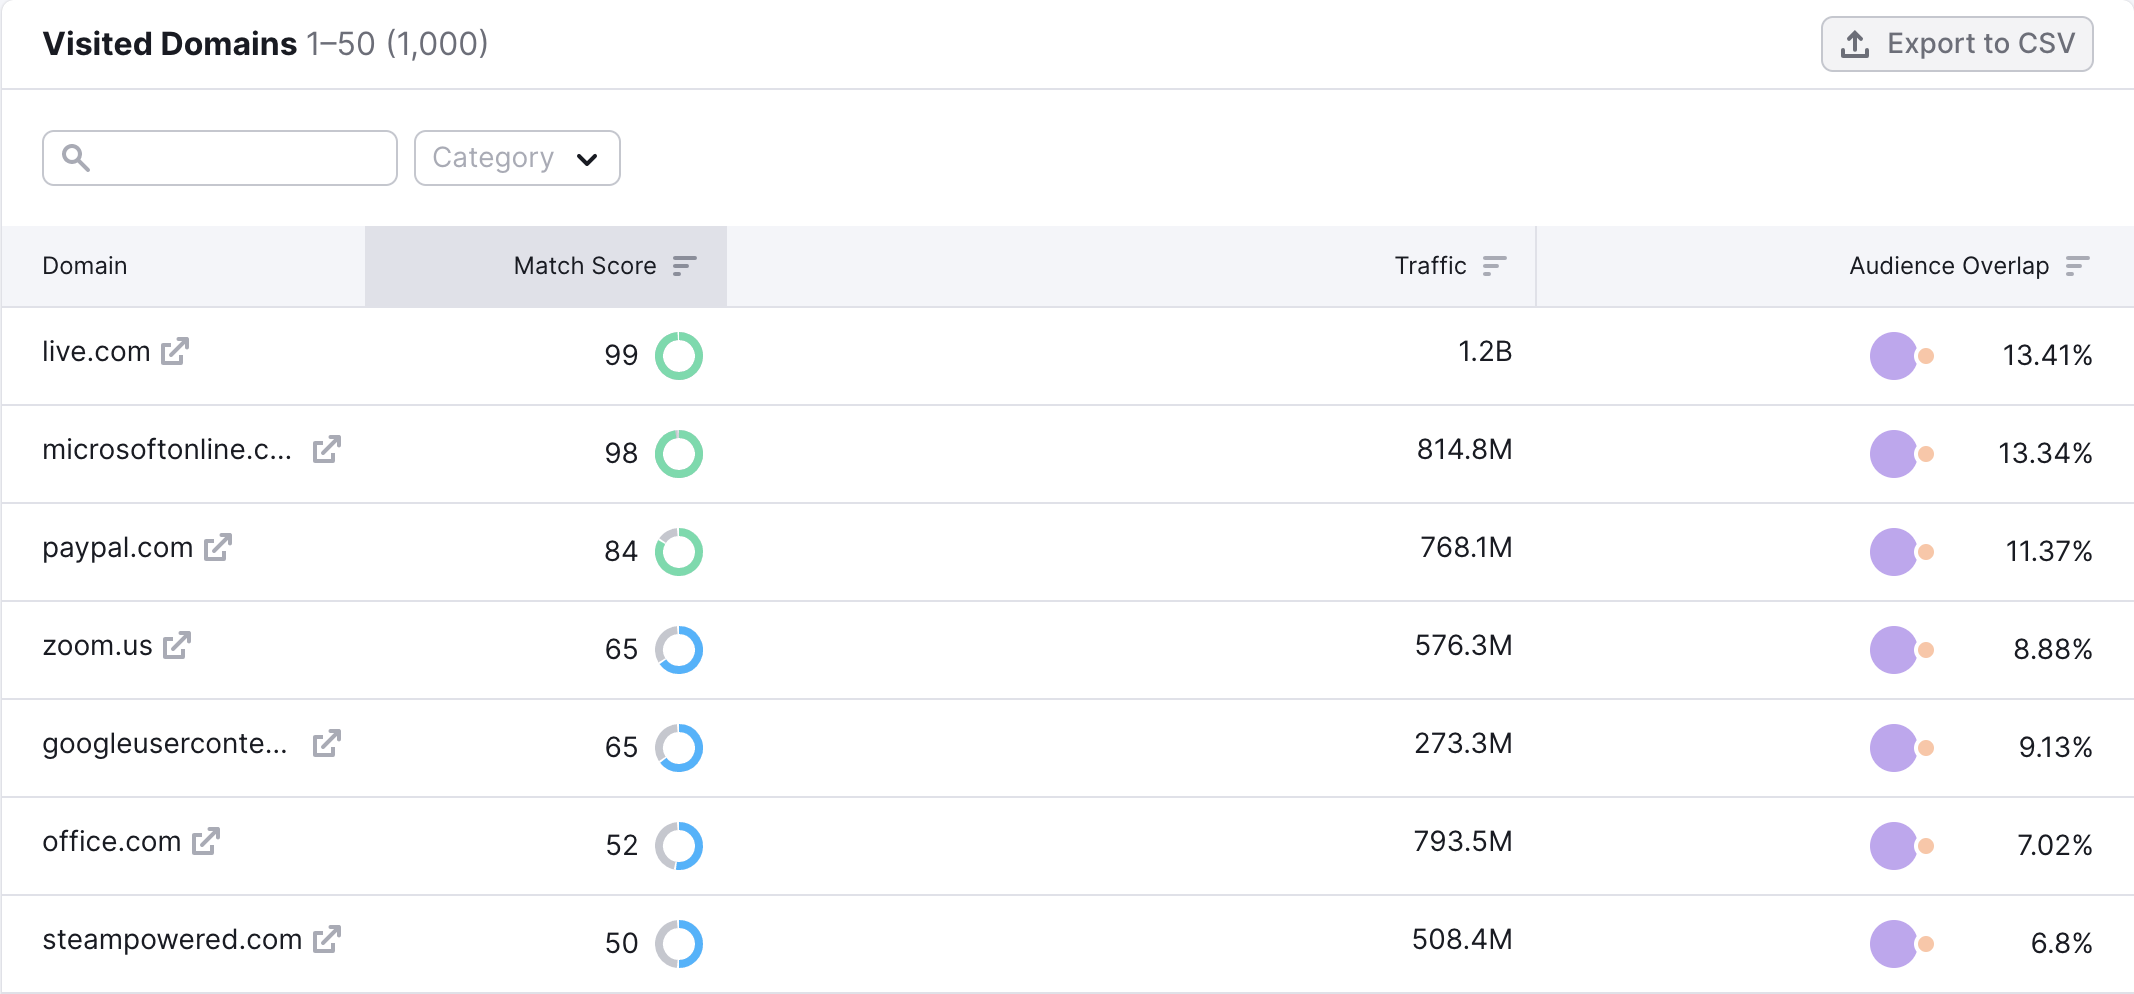
Task: Click the overlap circles icon for office.com
Action: [1902, 846]
